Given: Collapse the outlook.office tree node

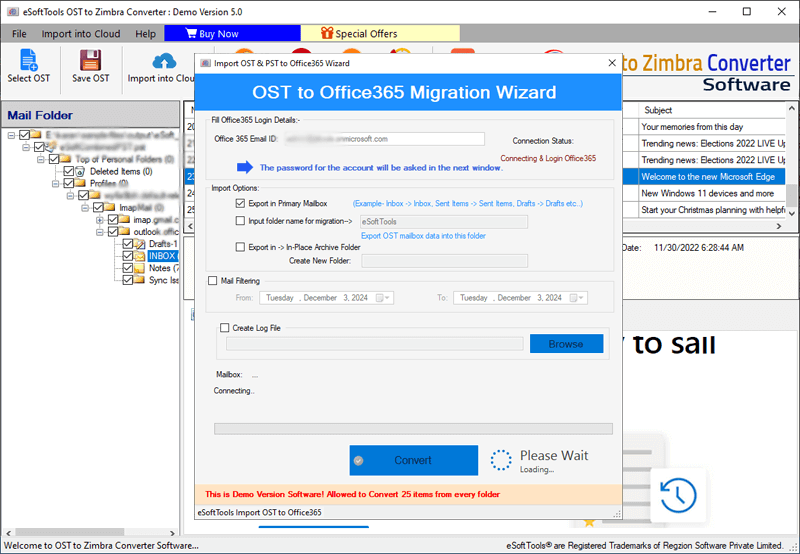Looking at the screenshot, I should coord(101,232).
